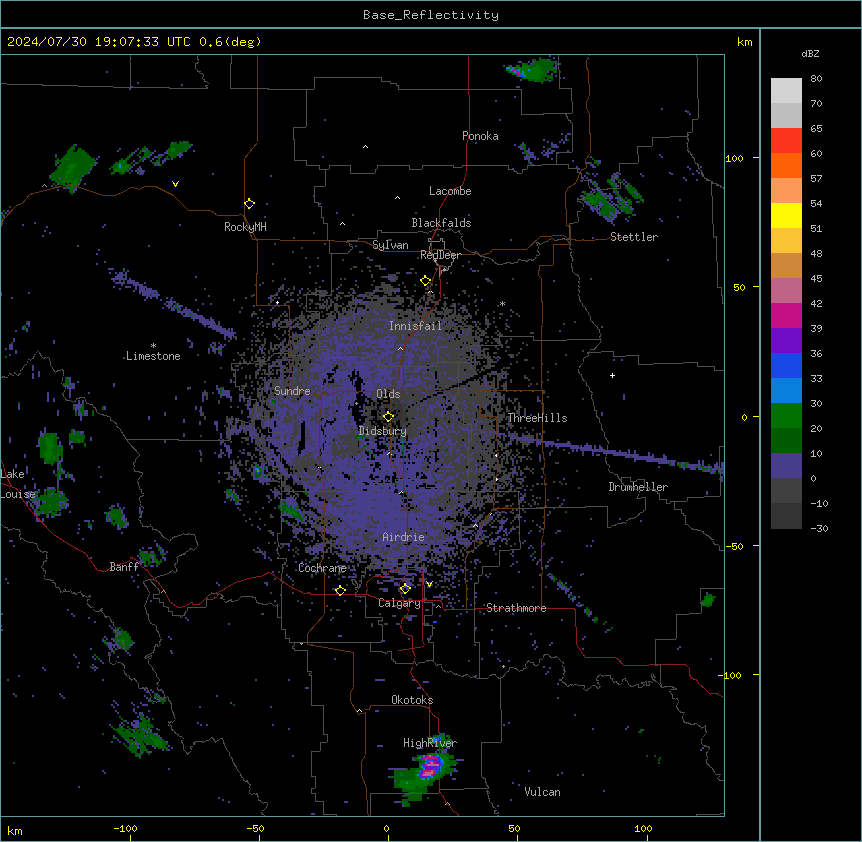862x842 pixels.
Task: Pick the blue 33-36 dBZ legend swatch
Action: click(786, 365)
